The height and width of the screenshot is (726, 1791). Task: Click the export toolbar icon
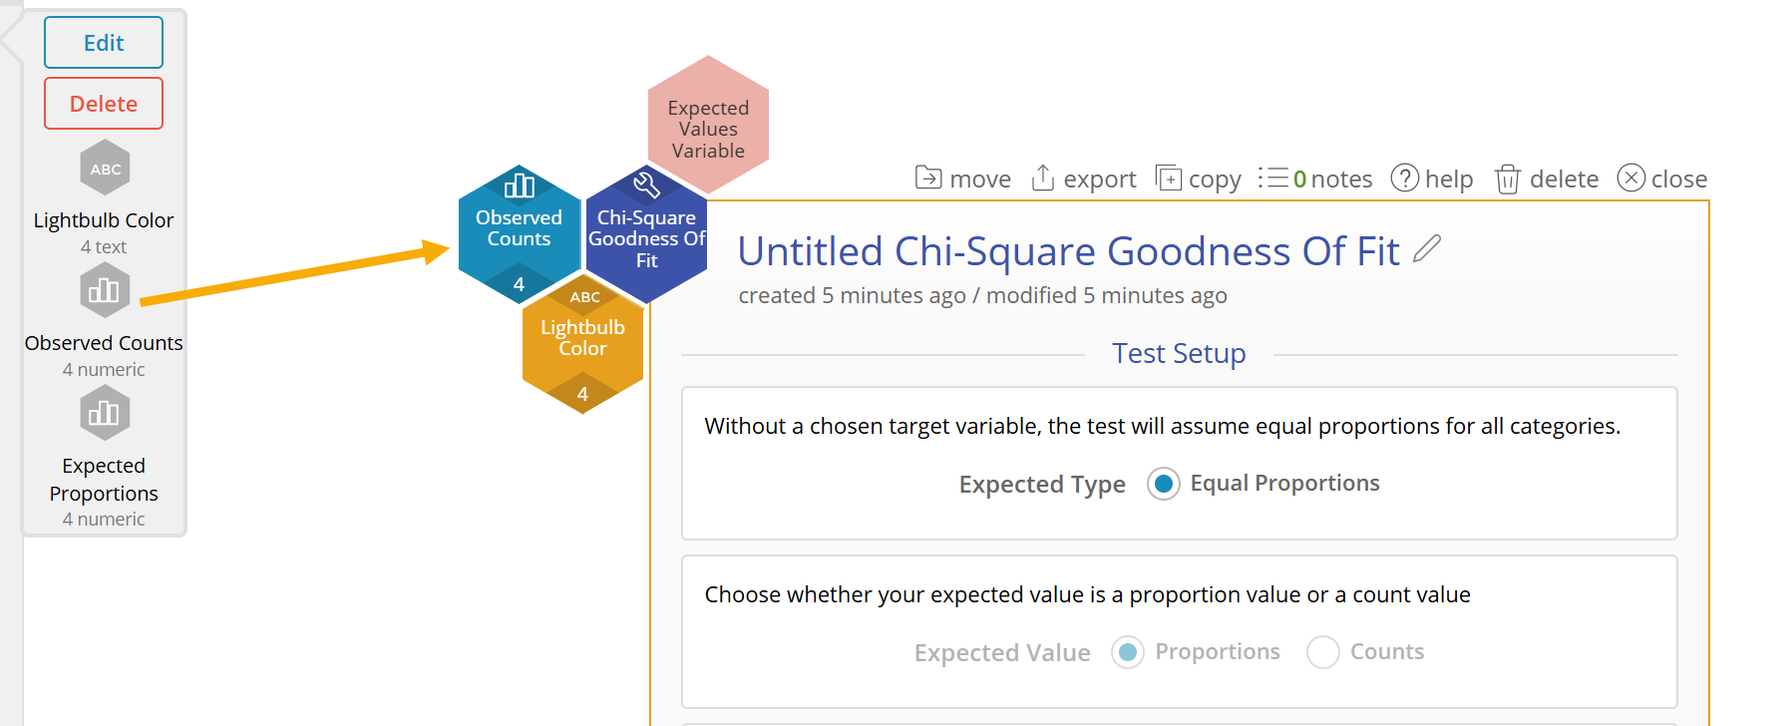(1043, 178)
